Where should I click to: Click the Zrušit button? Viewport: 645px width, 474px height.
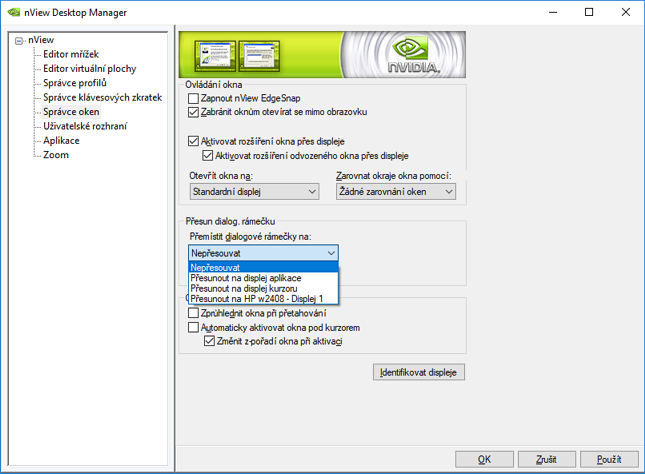546,459
